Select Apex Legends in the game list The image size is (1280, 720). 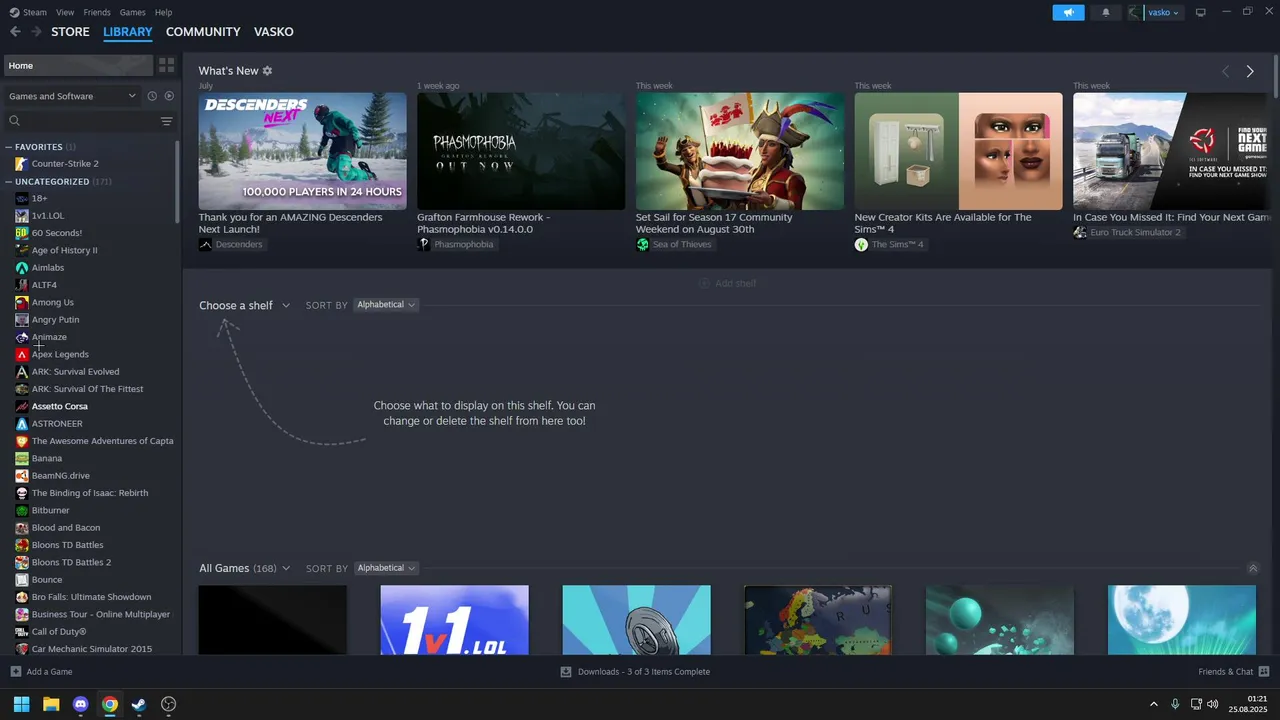click(60, 354)
